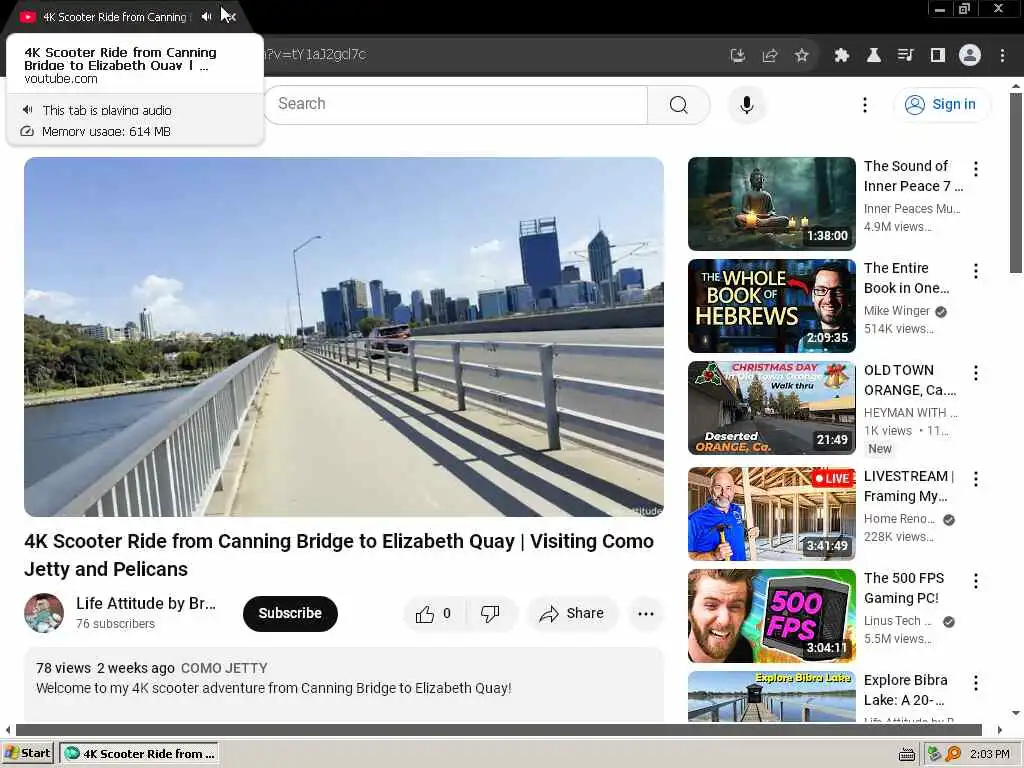Open options for The Entire Book video
The image size is (1024, 768).
tap(976, 270)
